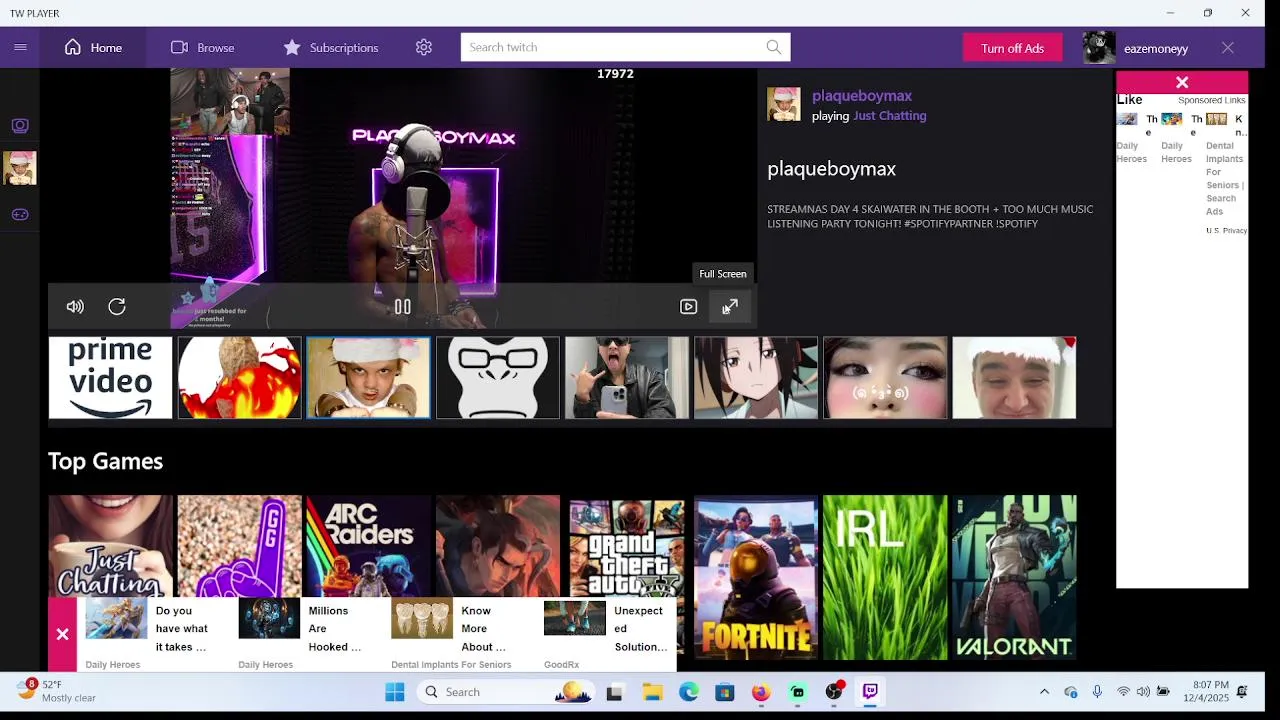Open the clock showing 8:07 PM
This screenshot has width=1280, height=720.
[1206, 691]
